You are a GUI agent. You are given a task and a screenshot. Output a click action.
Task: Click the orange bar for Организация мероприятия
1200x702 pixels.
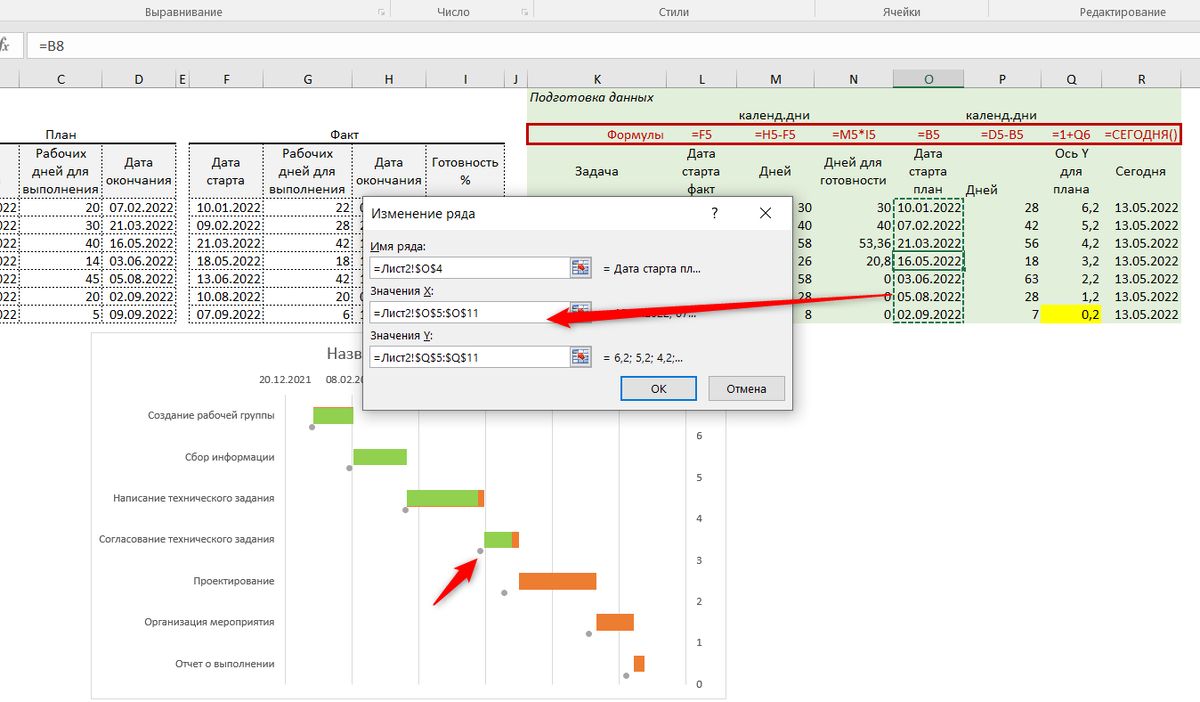coord(615,622)
